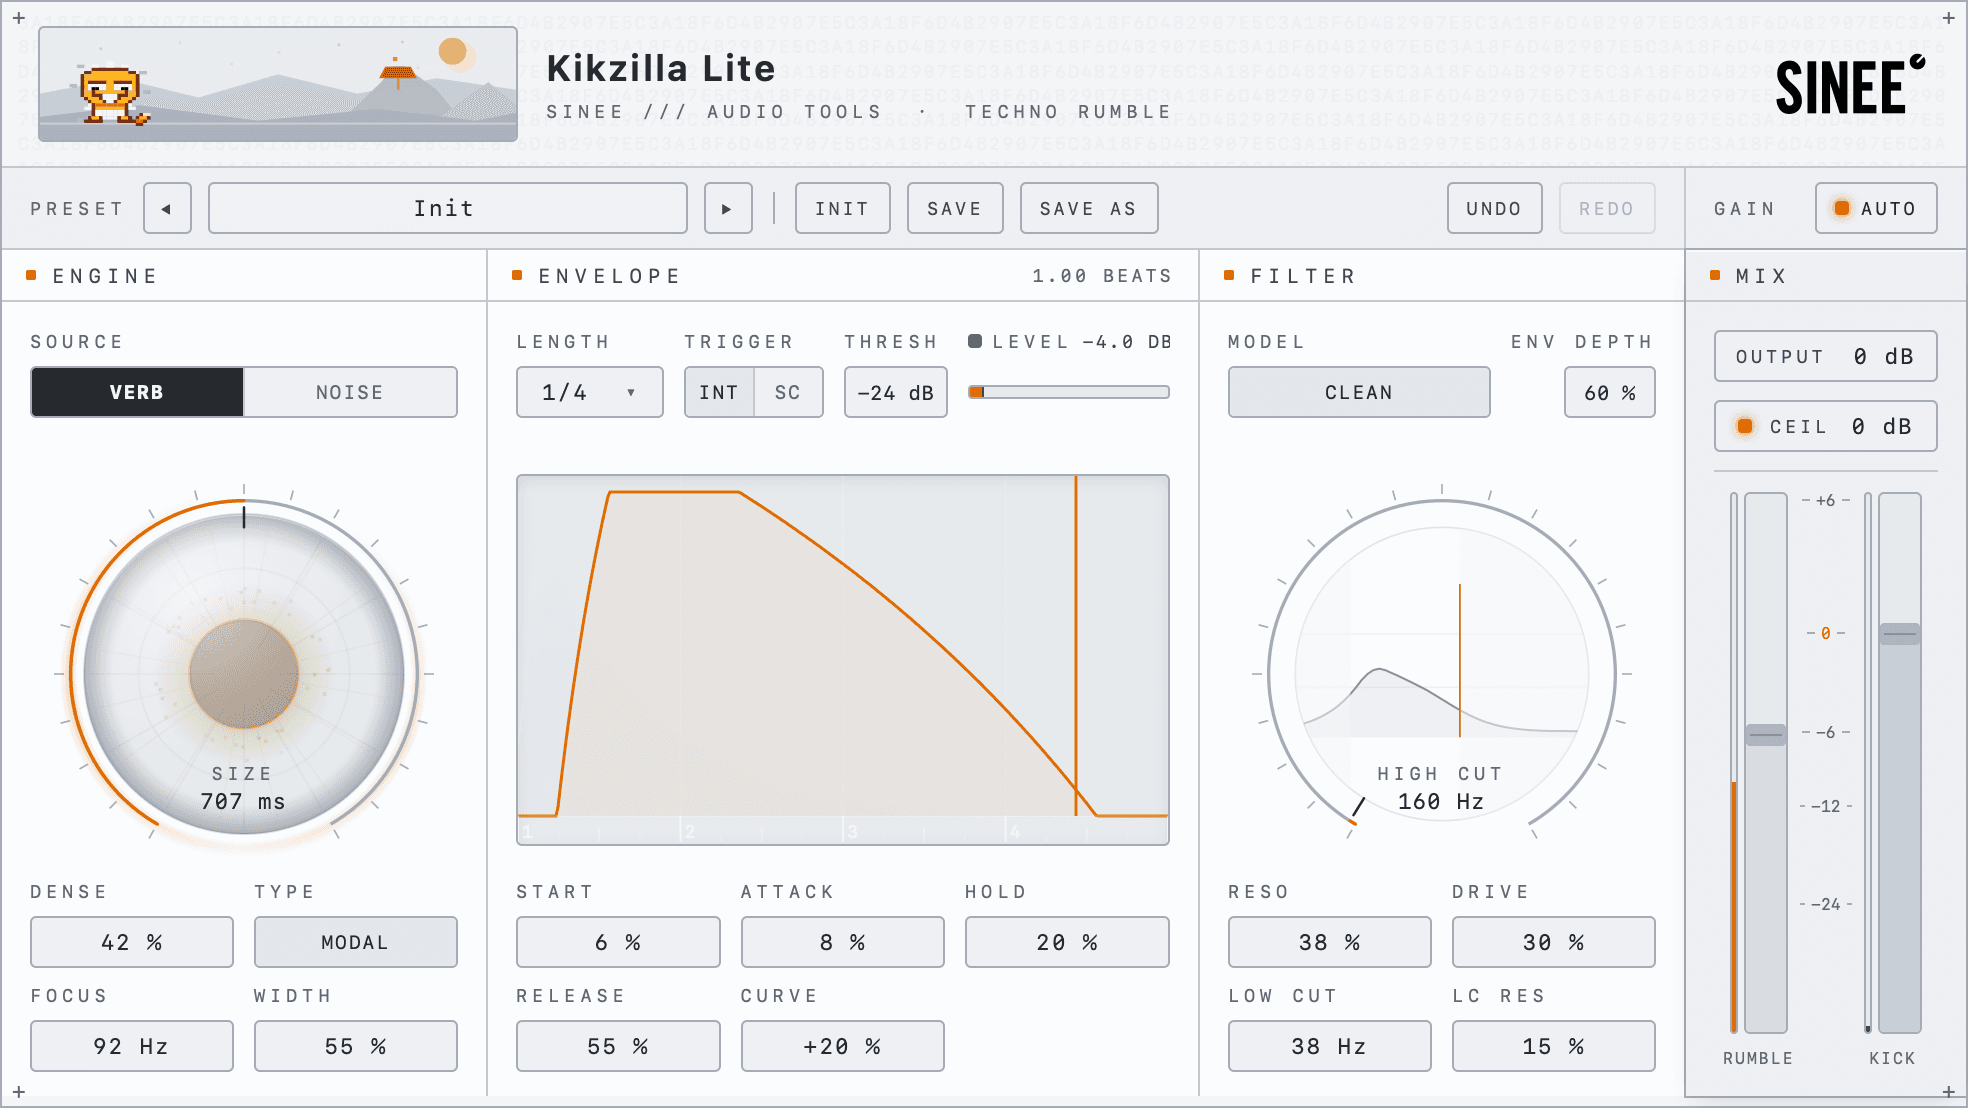Click the Reso 38 % field
Image resolution: width=1968 pixels, height=1108 pixels.
click(x=1330, y=942)
